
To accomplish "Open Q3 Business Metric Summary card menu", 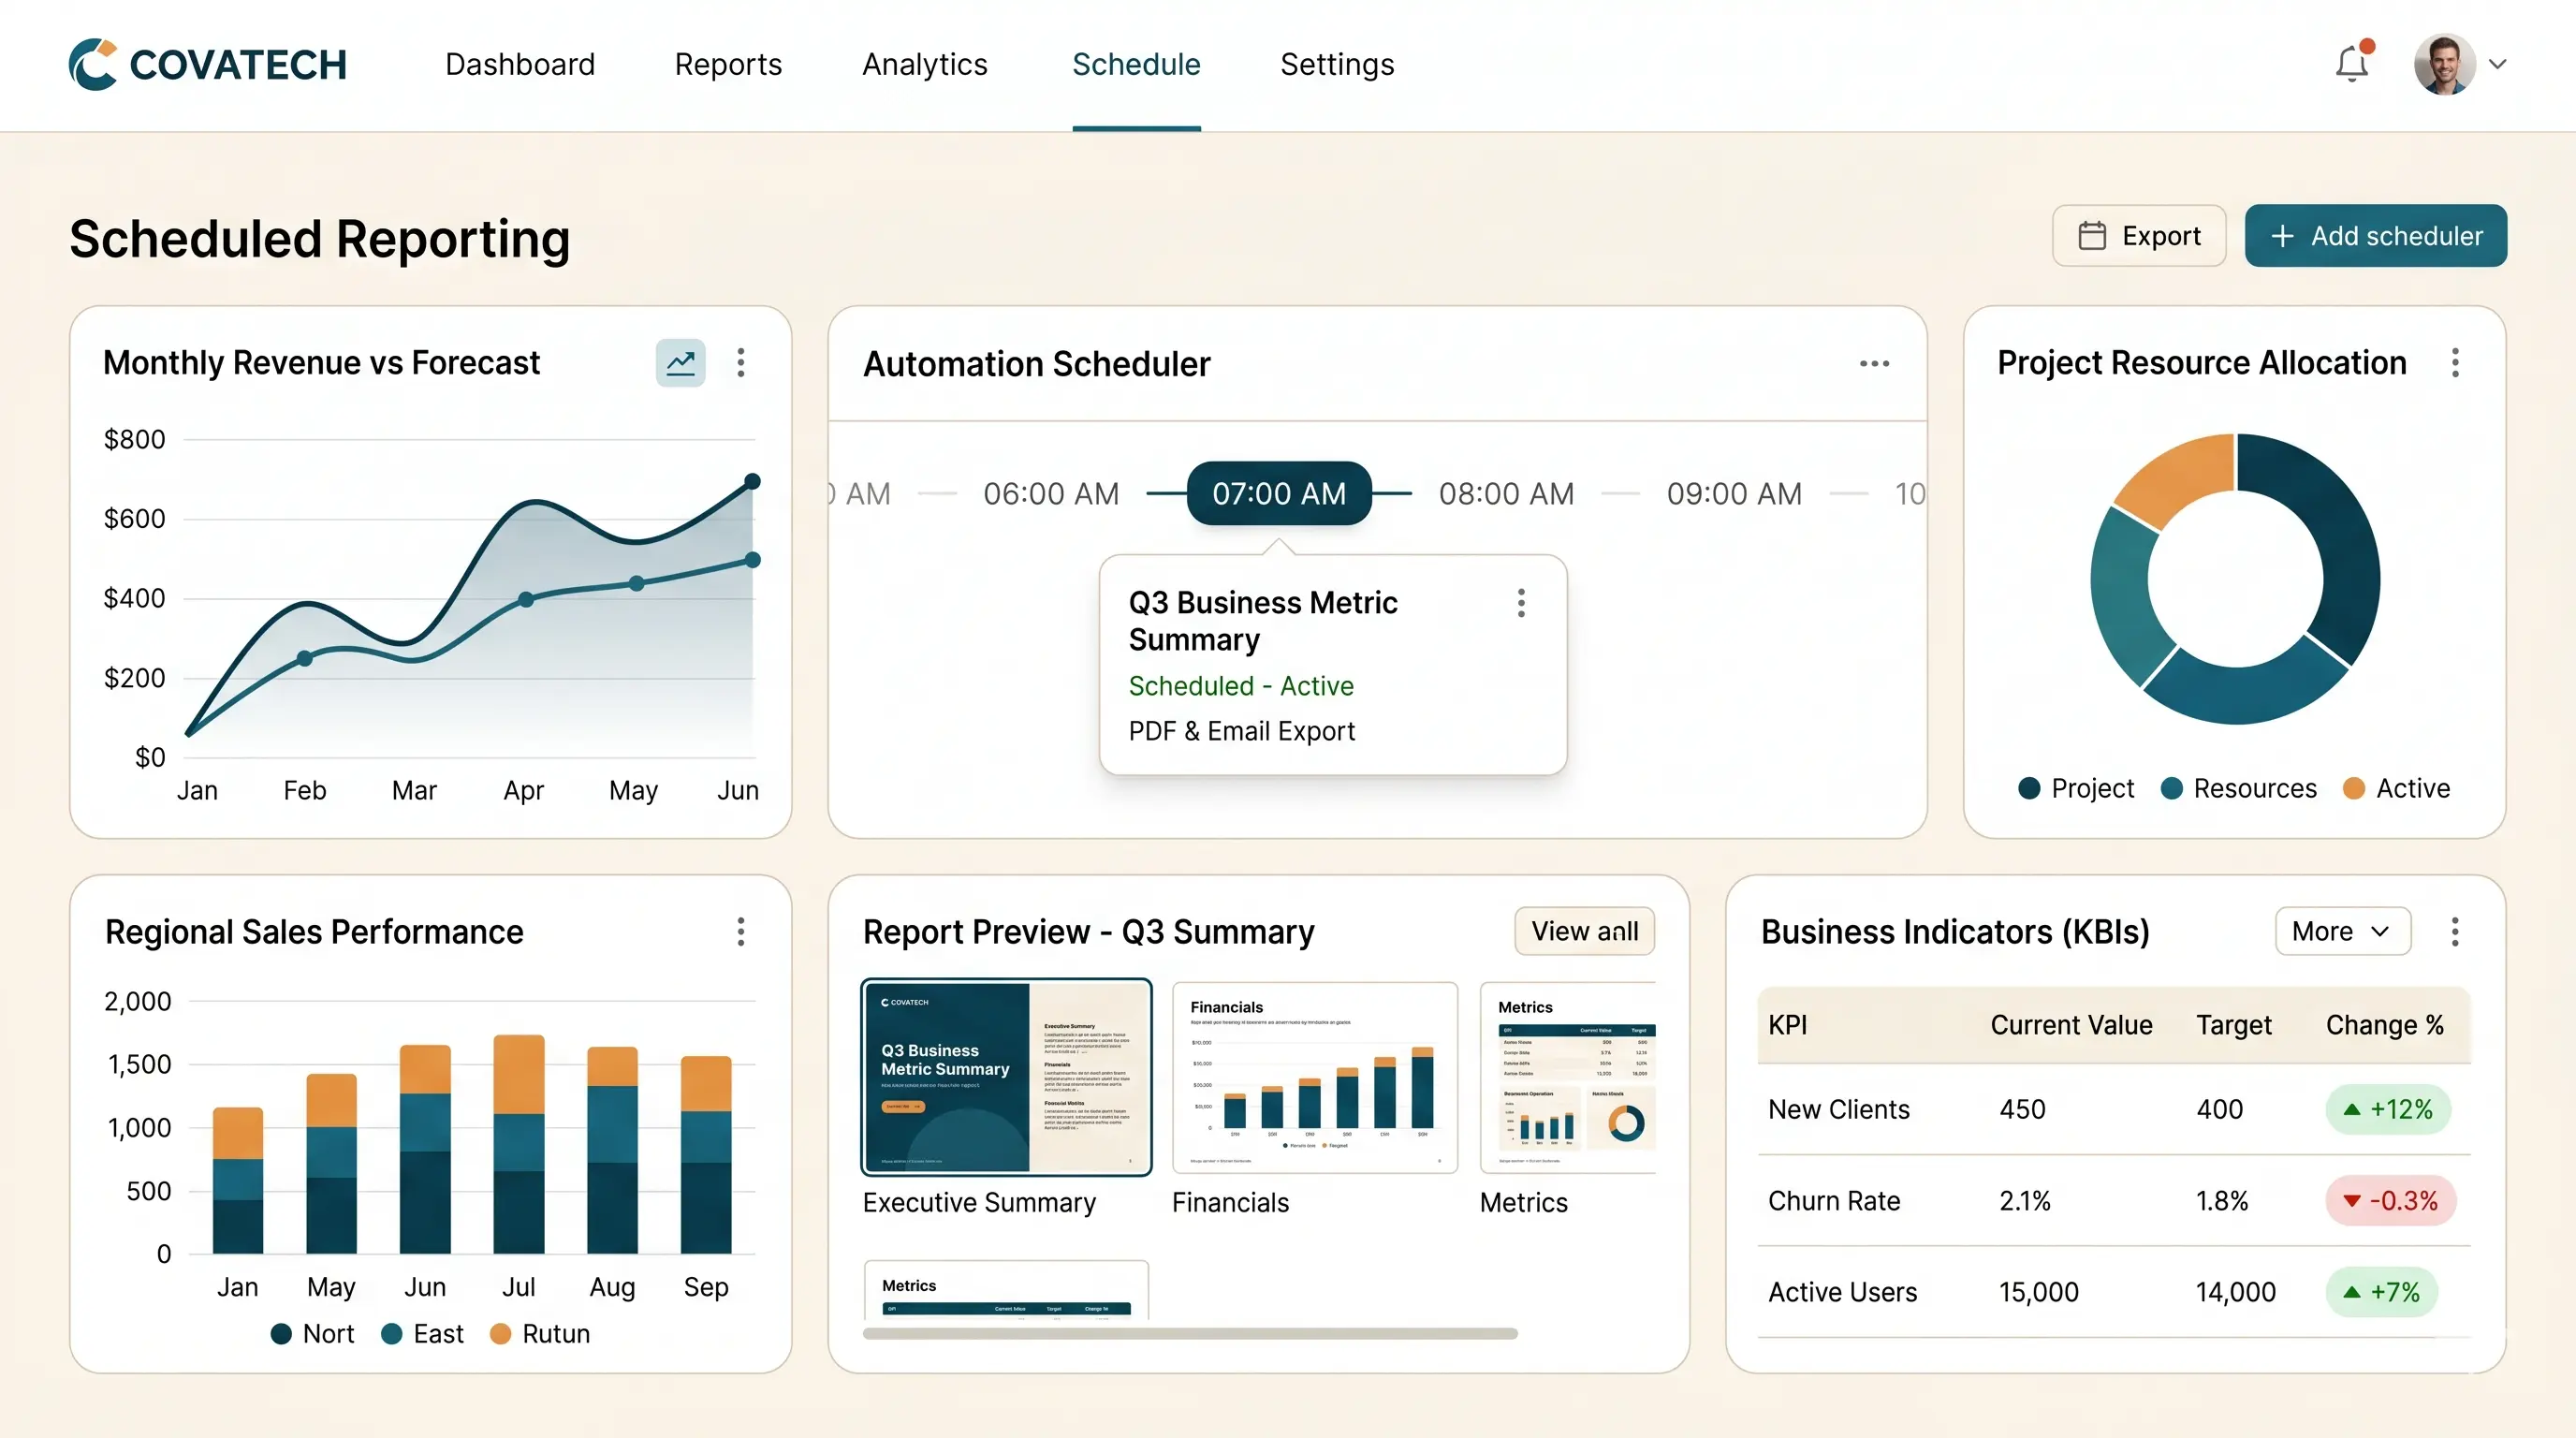I will click(x=1521, y=603).
